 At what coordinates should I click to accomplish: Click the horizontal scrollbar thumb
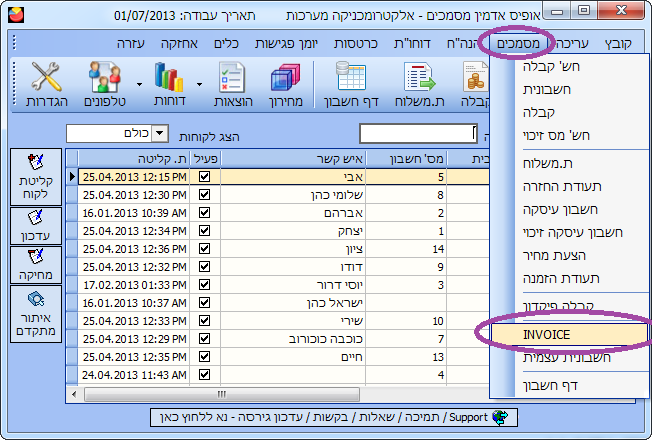click(x=222, y=394)
